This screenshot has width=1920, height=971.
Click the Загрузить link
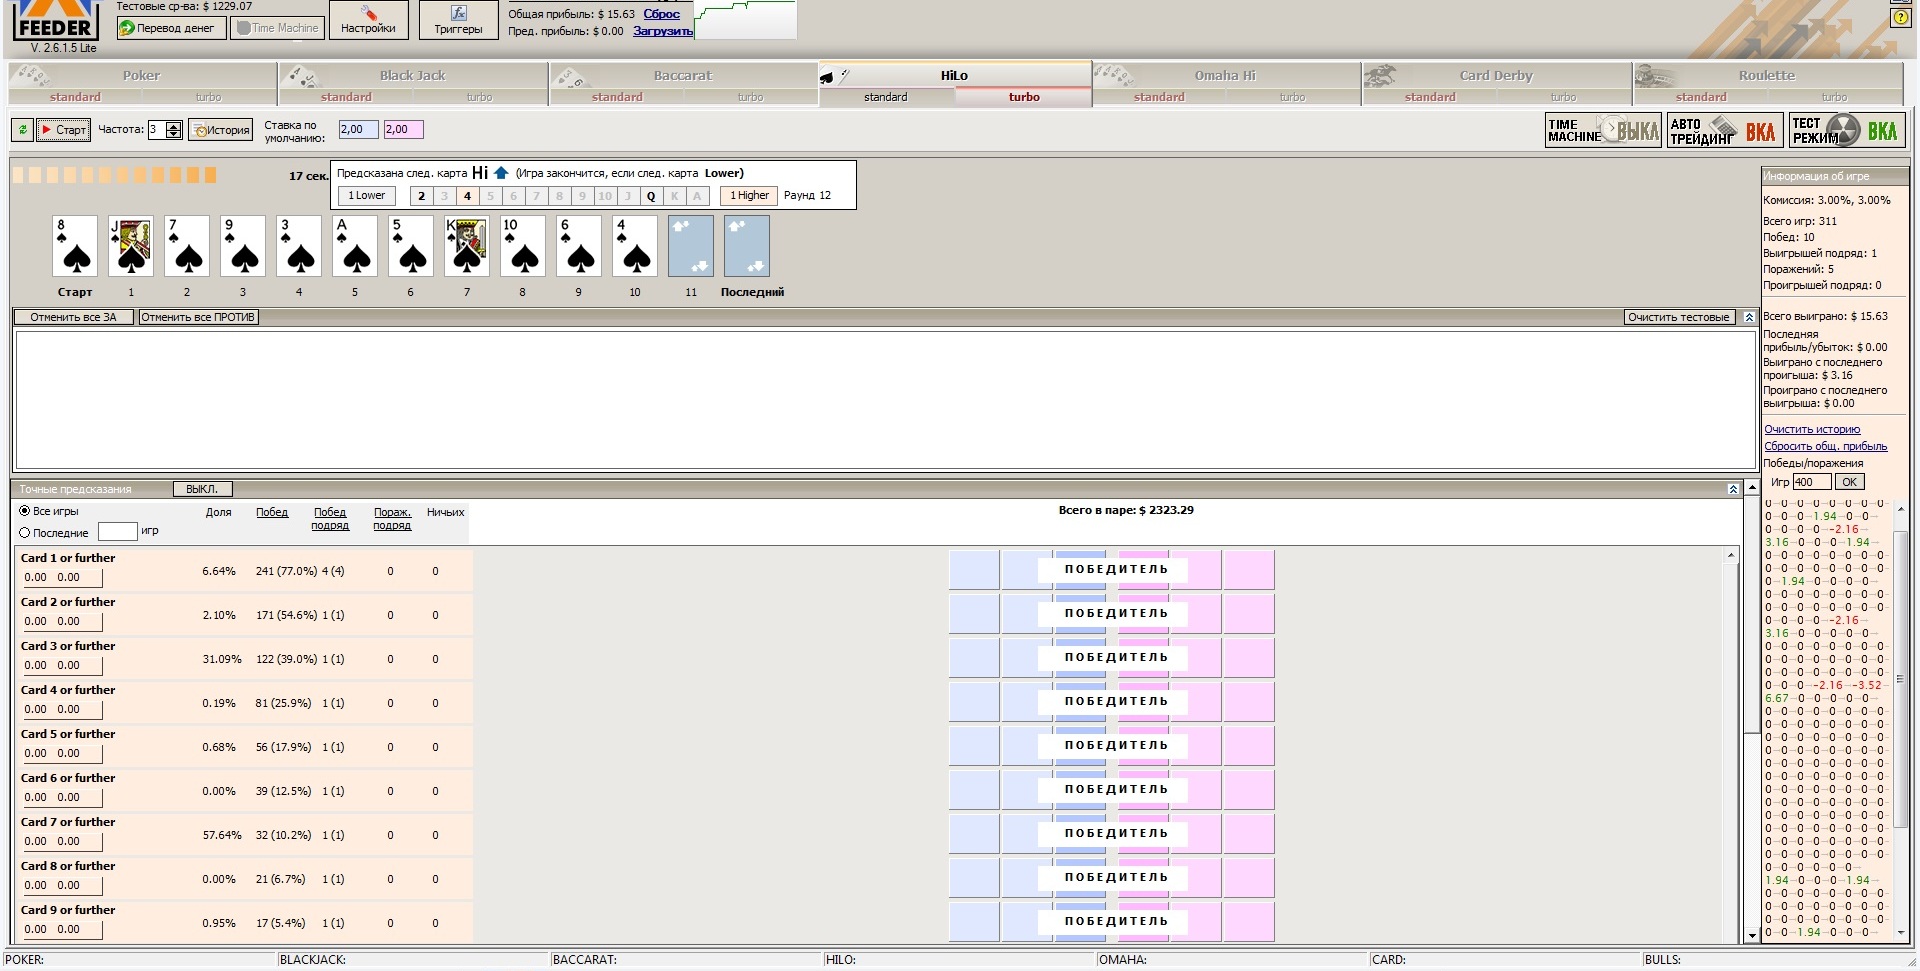[663, 31]
